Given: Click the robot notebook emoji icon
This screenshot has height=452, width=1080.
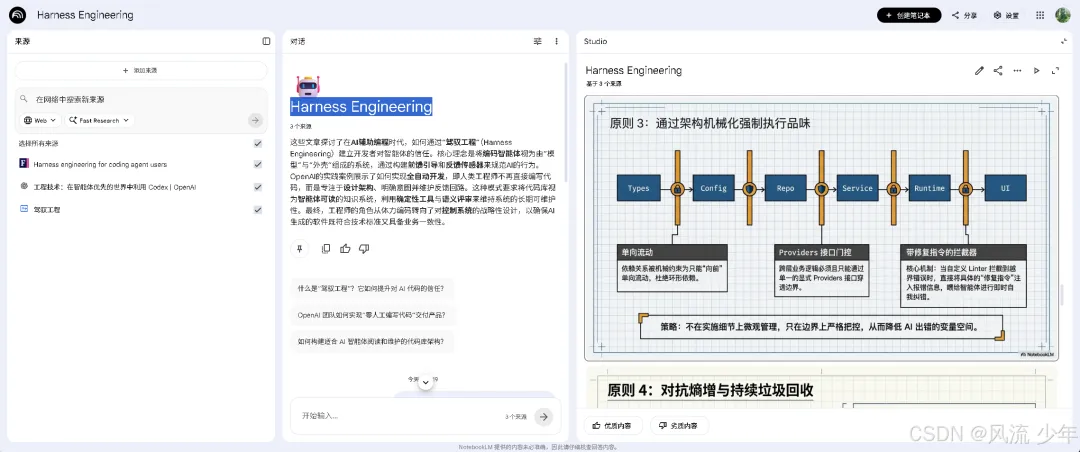Looking at the screenshot, I should pos(307,85).
